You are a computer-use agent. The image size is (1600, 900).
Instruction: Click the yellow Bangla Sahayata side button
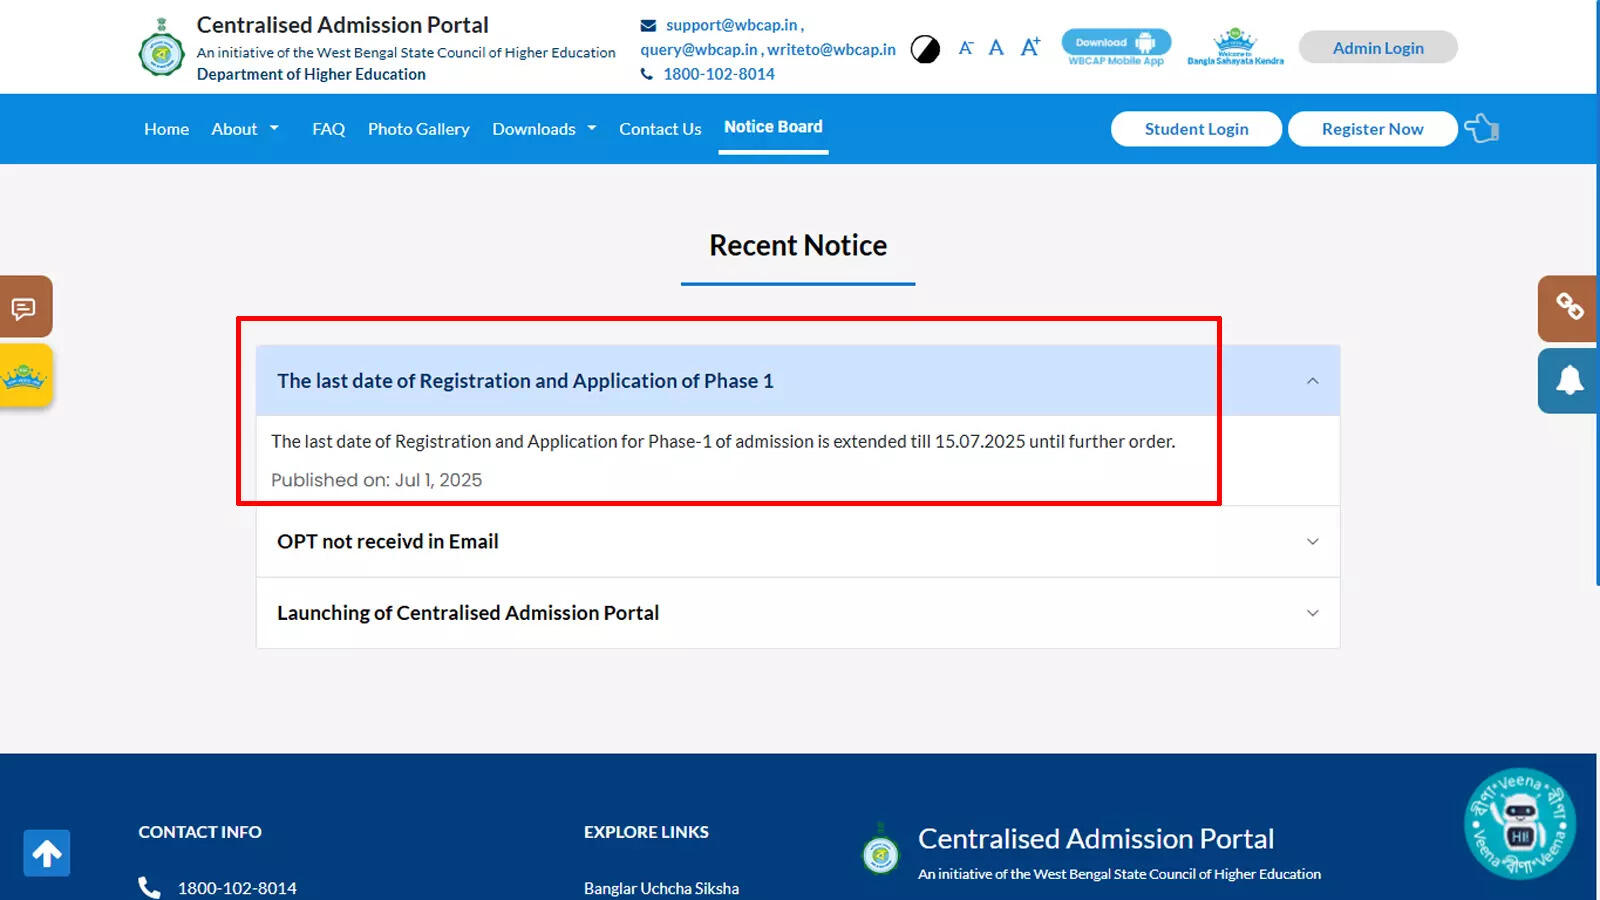click(x=25, y=376)
